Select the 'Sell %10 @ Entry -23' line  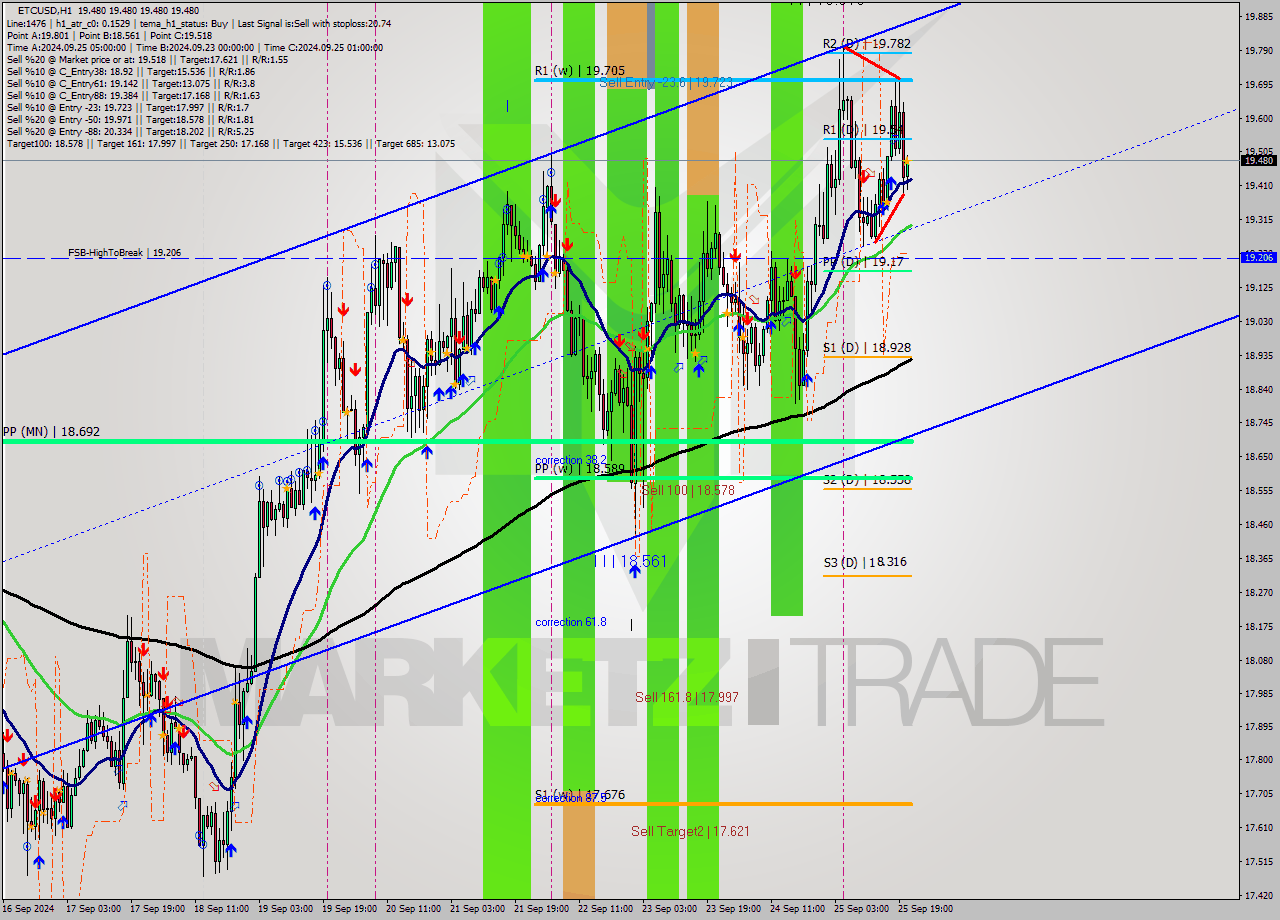pyautogui.click(x=128, y=108)
